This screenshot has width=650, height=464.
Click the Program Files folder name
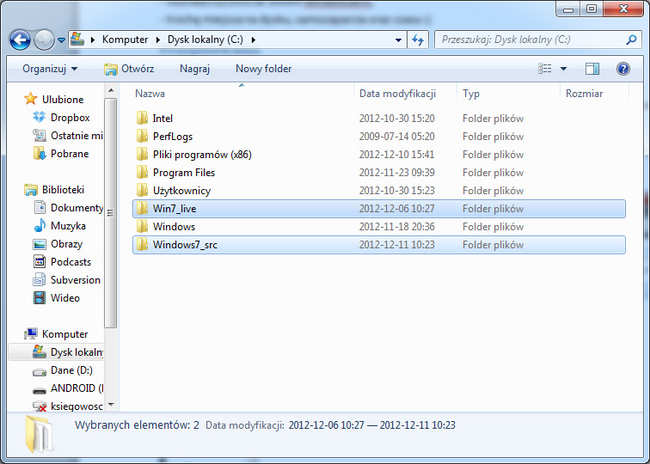tap(184, 172)
